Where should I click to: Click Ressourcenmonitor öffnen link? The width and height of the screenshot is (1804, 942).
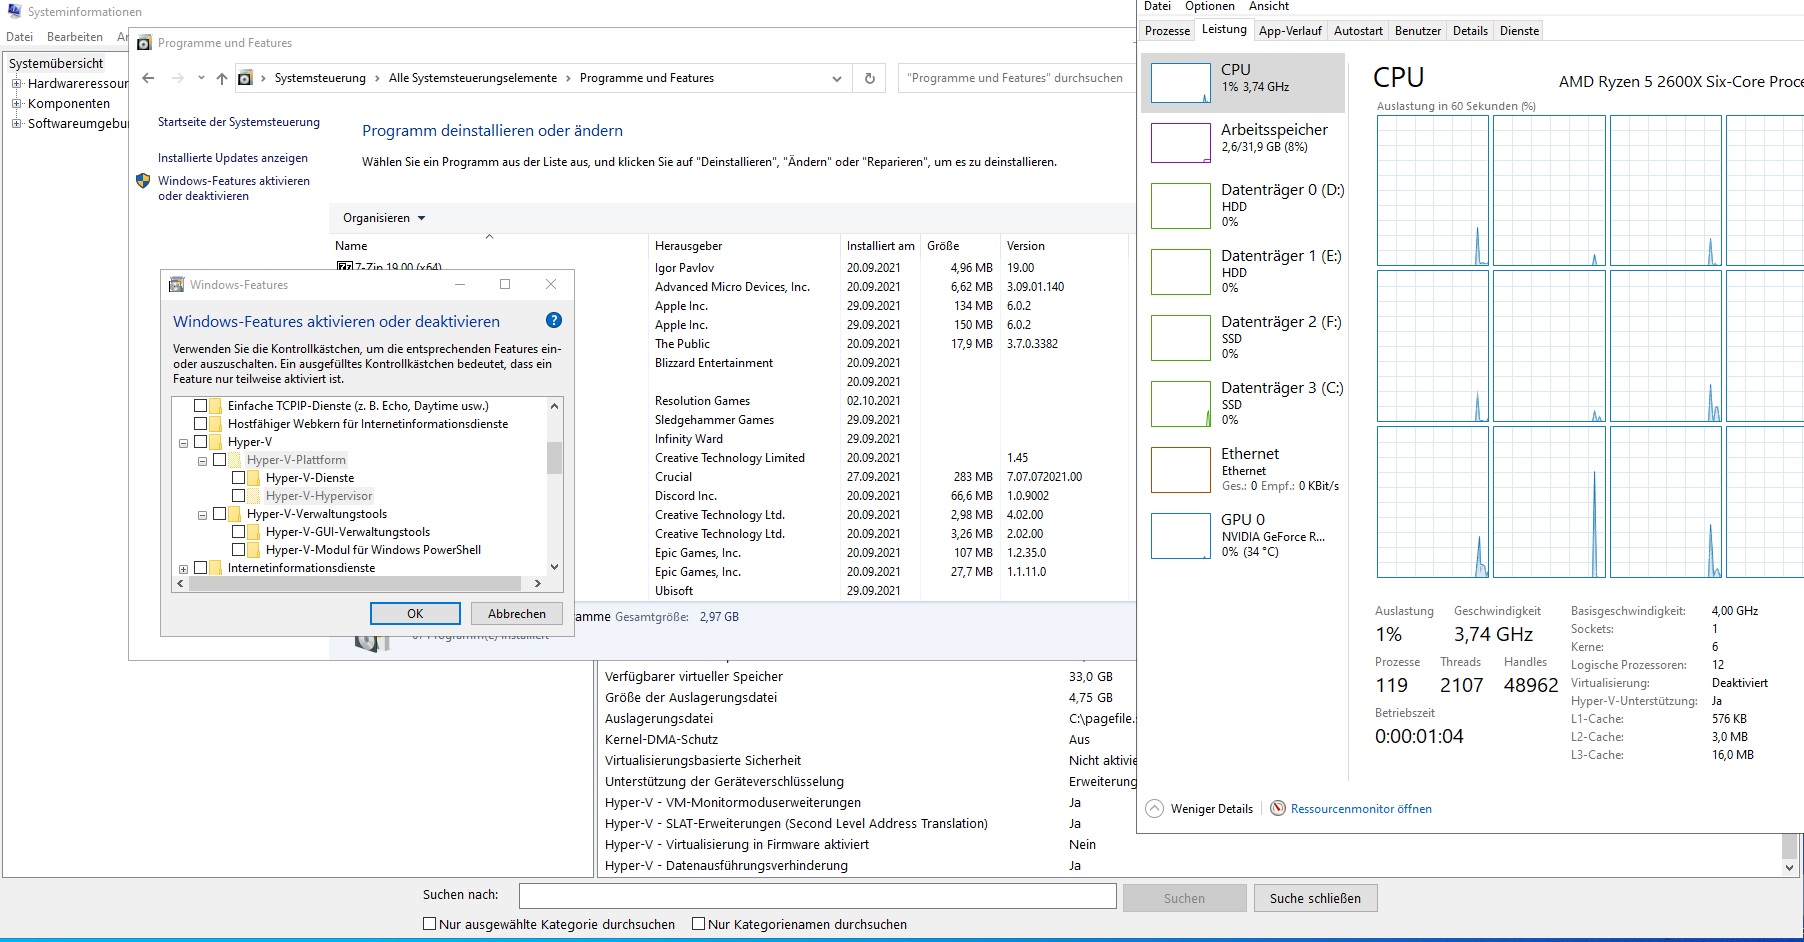[1361, 809]
